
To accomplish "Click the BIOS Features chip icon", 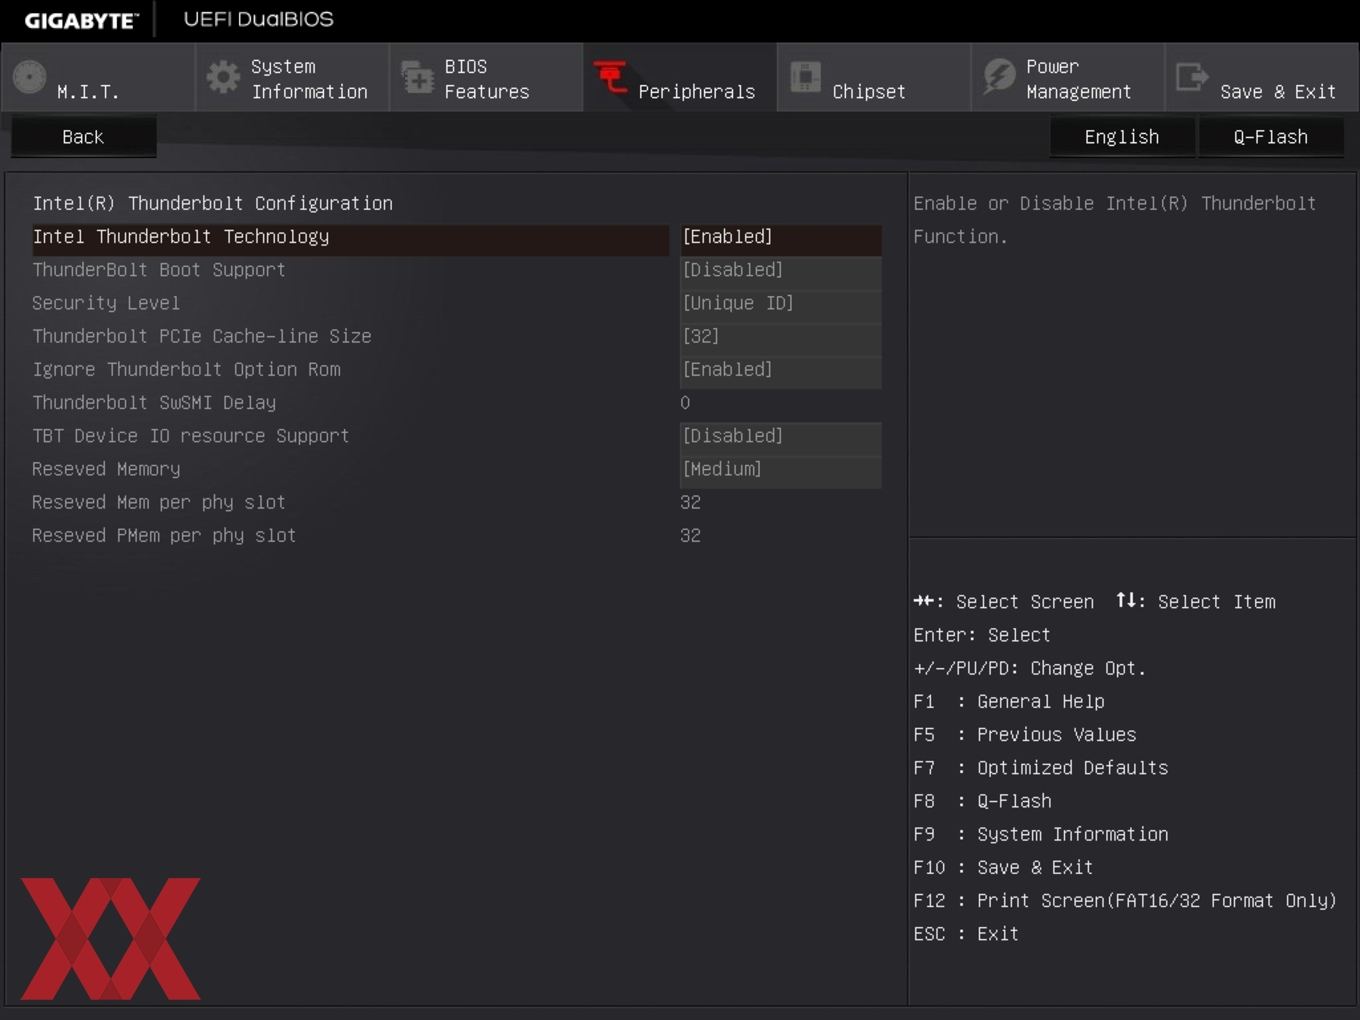I will [x=417, y=77].
